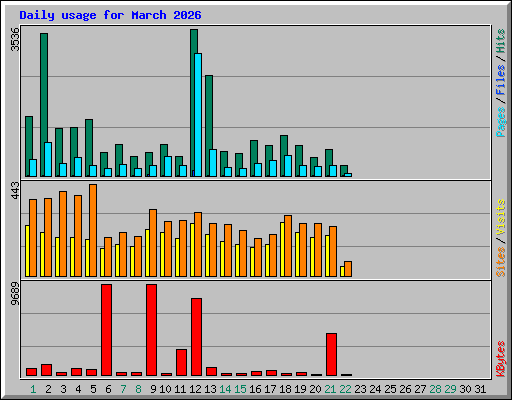The width and height of the screenshot is (512, 400).
Task: Click the cyan 'Pages' legend label
Action: [x=501, y=122]
